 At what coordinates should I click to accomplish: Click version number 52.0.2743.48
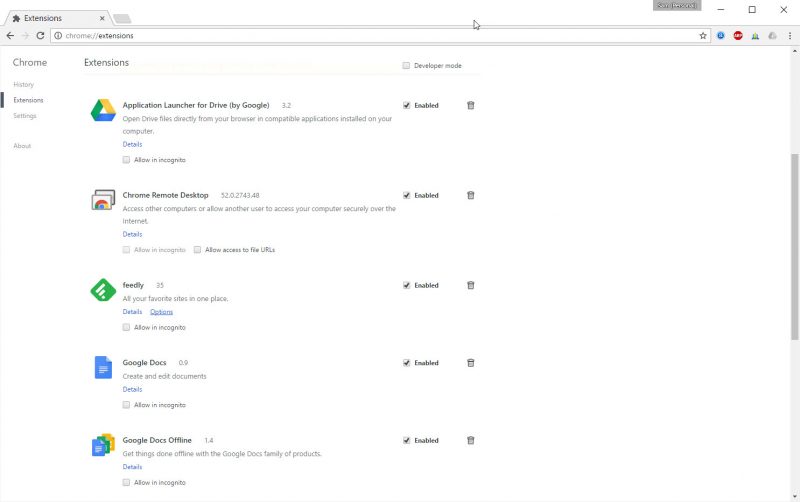(x=240, y=195)
